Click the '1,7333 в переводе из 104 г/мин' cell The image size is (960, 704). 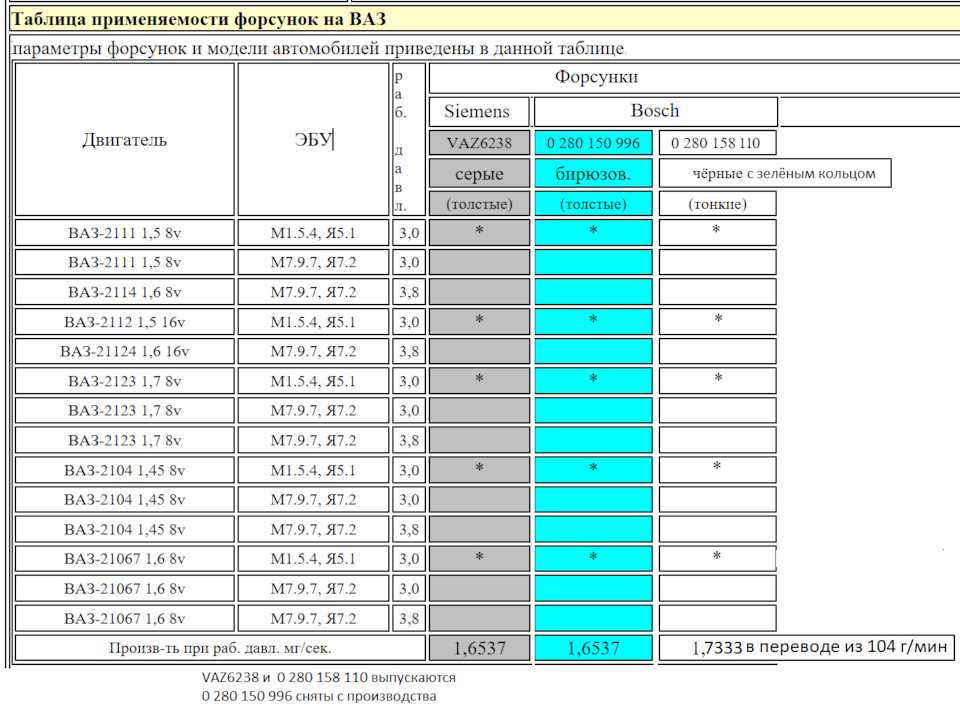coord(806,647)
